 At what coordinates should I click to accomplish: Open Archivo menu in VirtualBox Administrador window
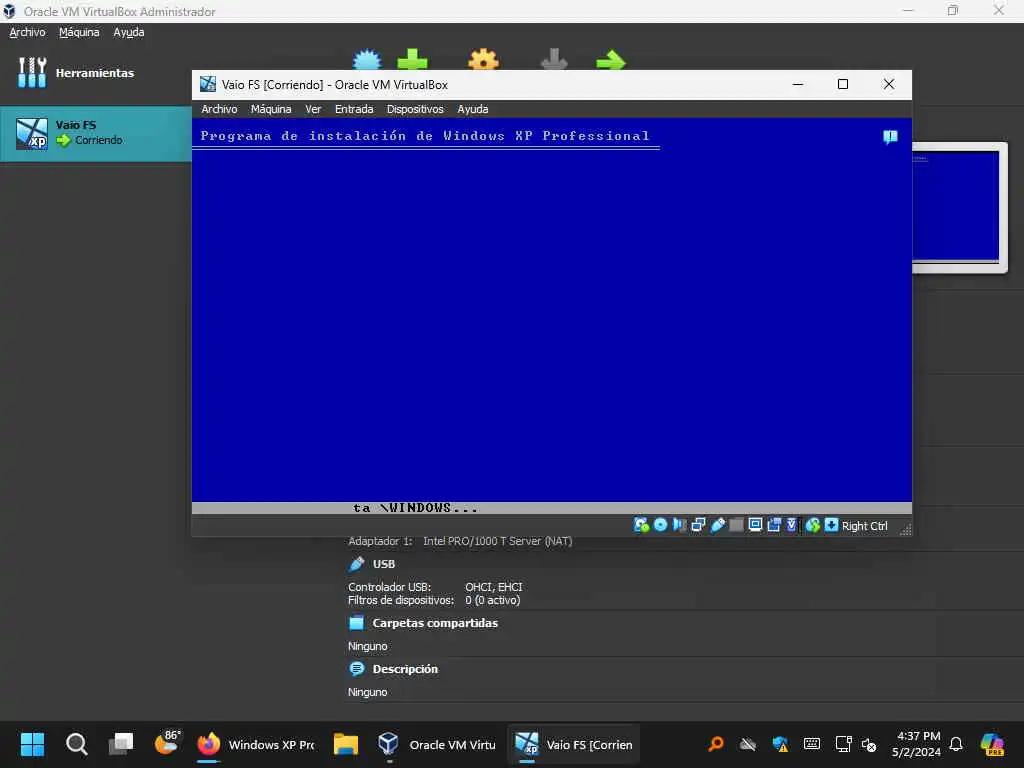pos(27,32)
